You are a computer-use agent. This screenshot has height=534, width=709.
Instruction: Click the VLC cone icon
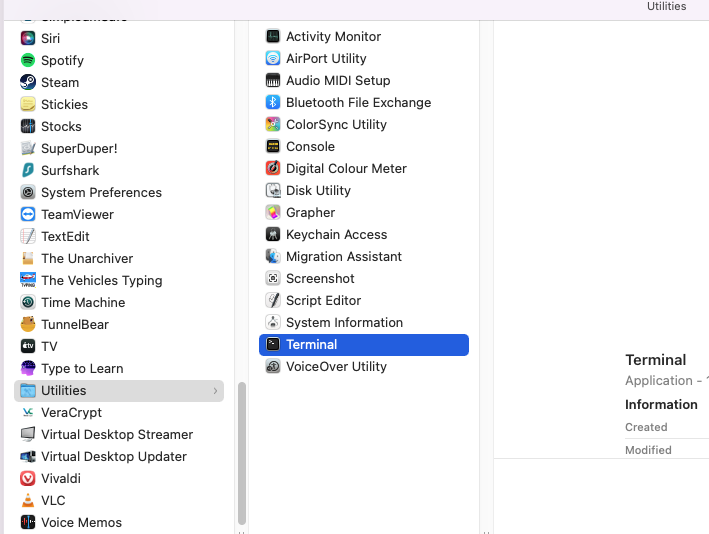click(28, 500)
